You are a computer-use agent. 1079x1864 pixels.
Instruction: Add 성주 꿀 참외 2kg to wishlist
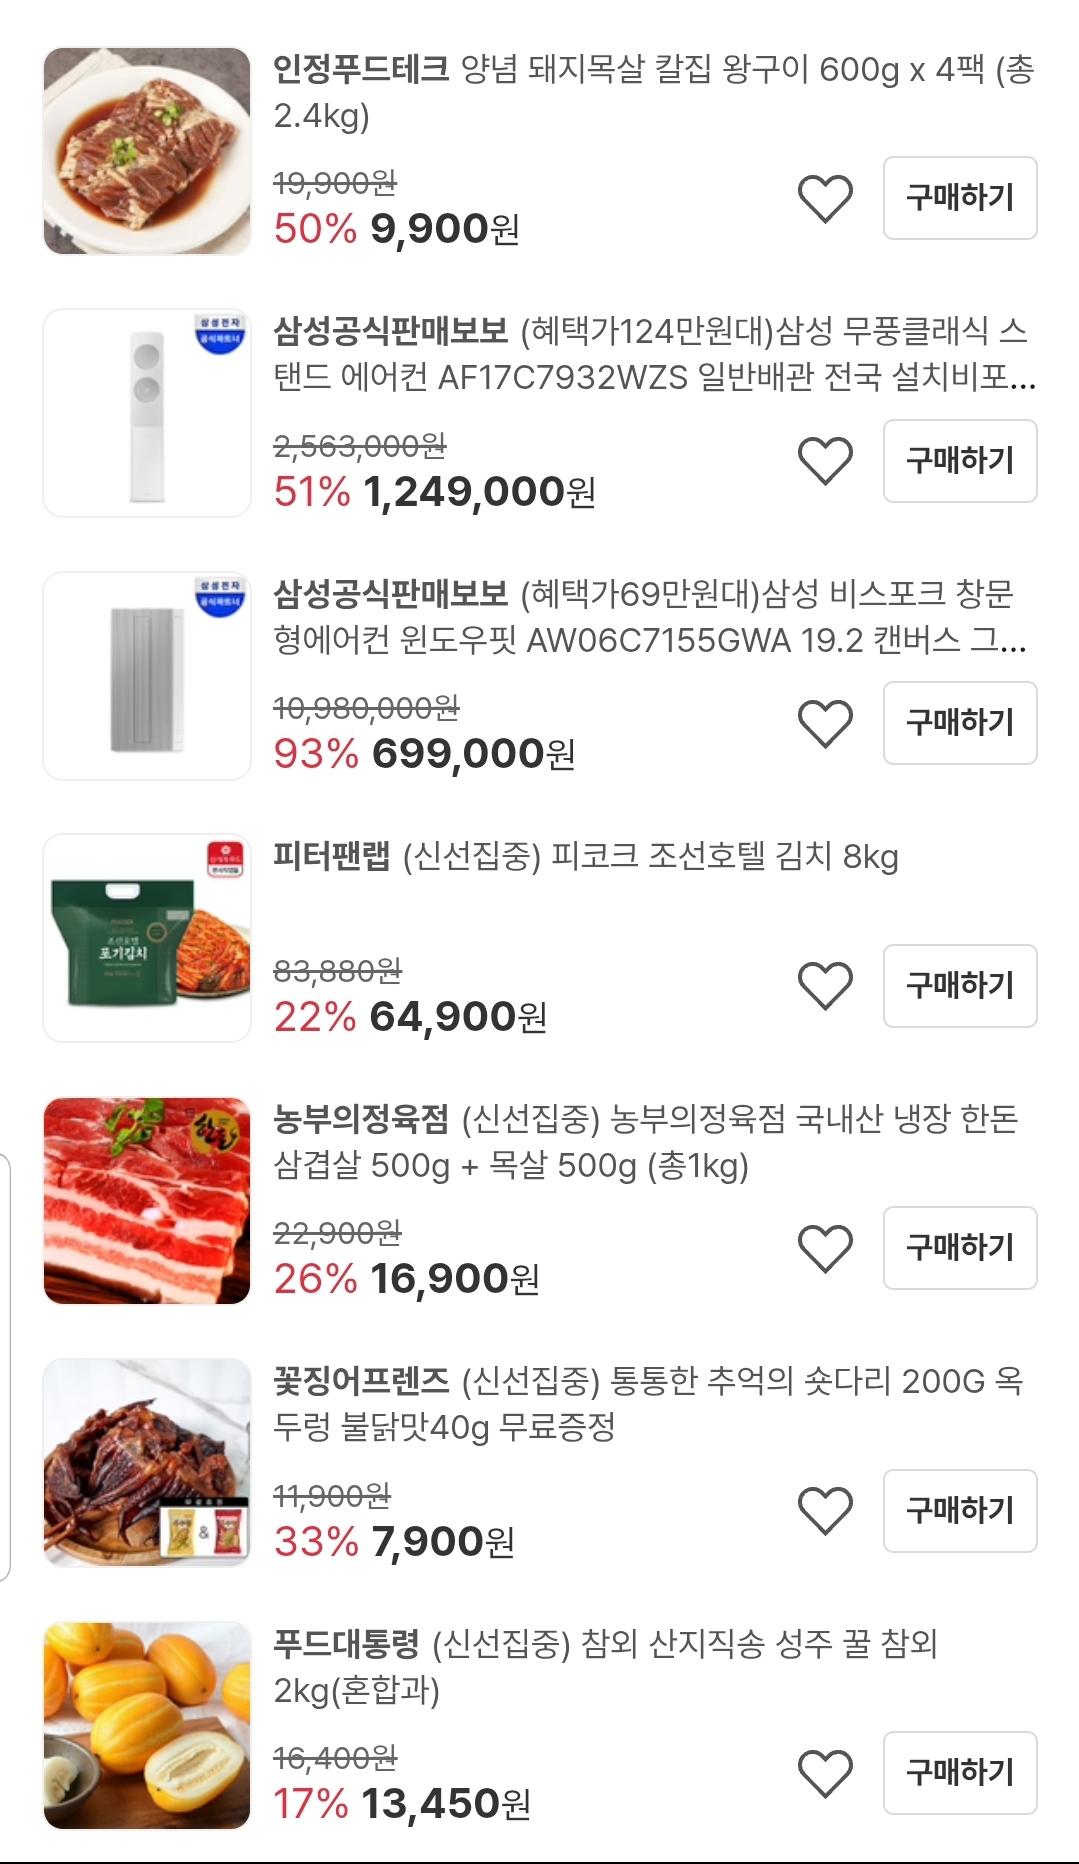(825, 1773)
